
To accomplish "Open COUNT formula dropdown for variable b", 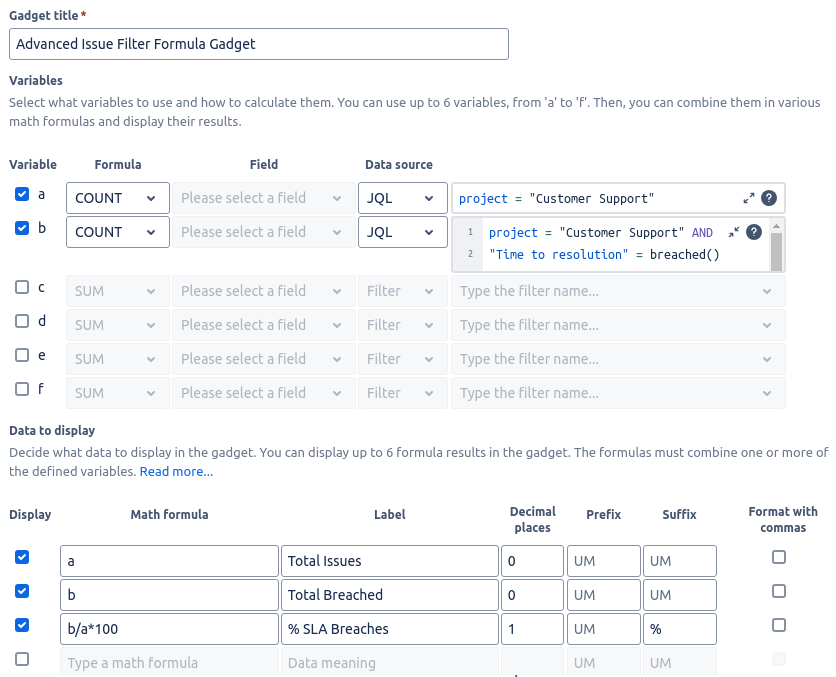I will pos(118,232).
